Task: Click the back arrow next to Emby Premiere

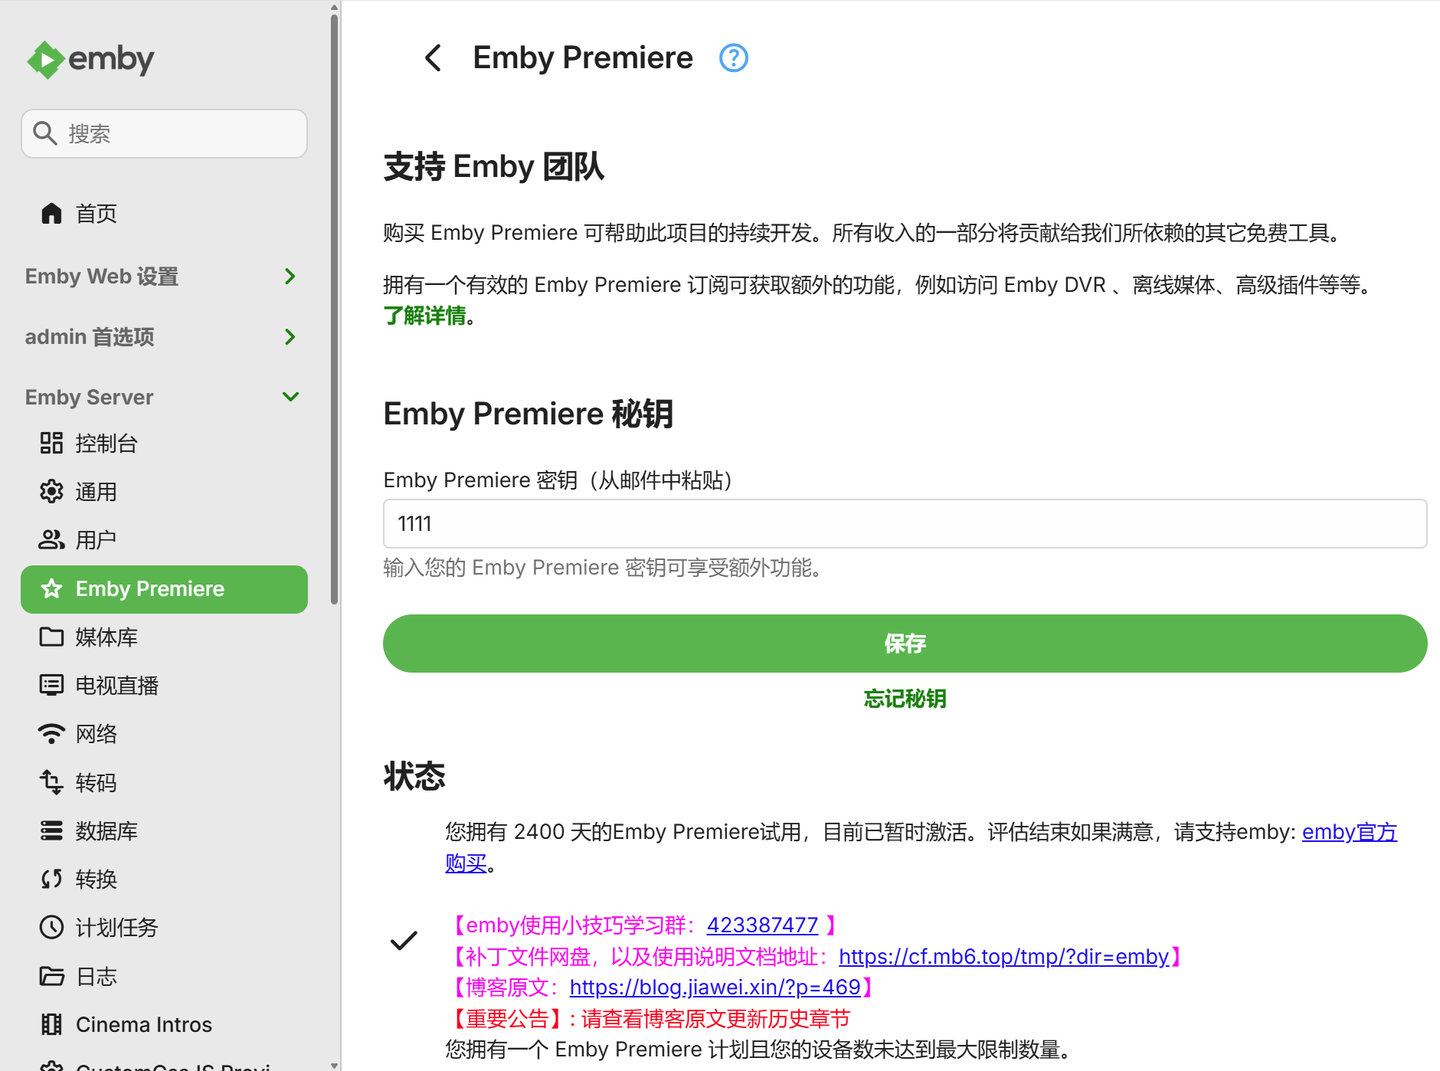Action: pyautogui.click(x=433, y=57)
